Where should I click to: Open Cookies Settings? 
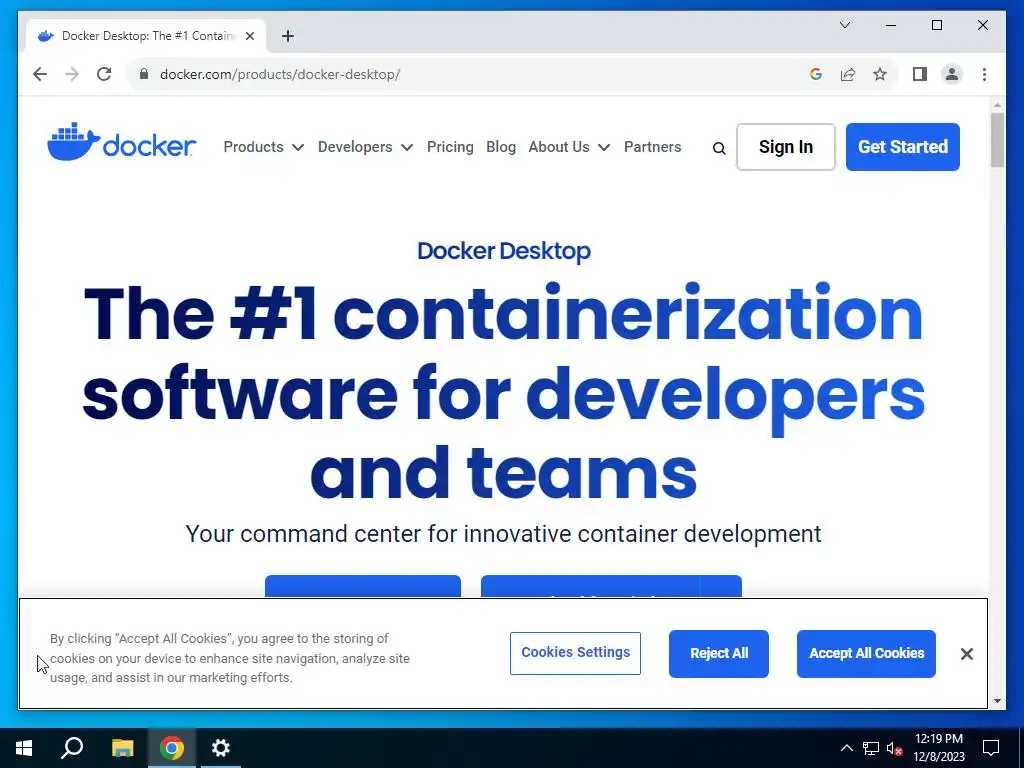[575, 653]
